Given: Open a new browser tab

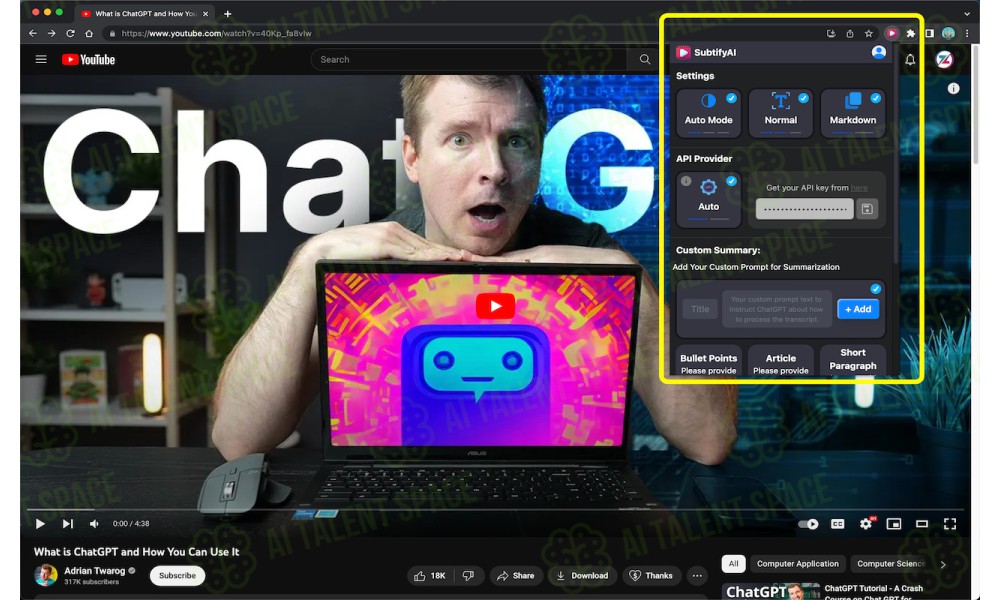Looking at the screenshot, I should click(x=228, y=13).
